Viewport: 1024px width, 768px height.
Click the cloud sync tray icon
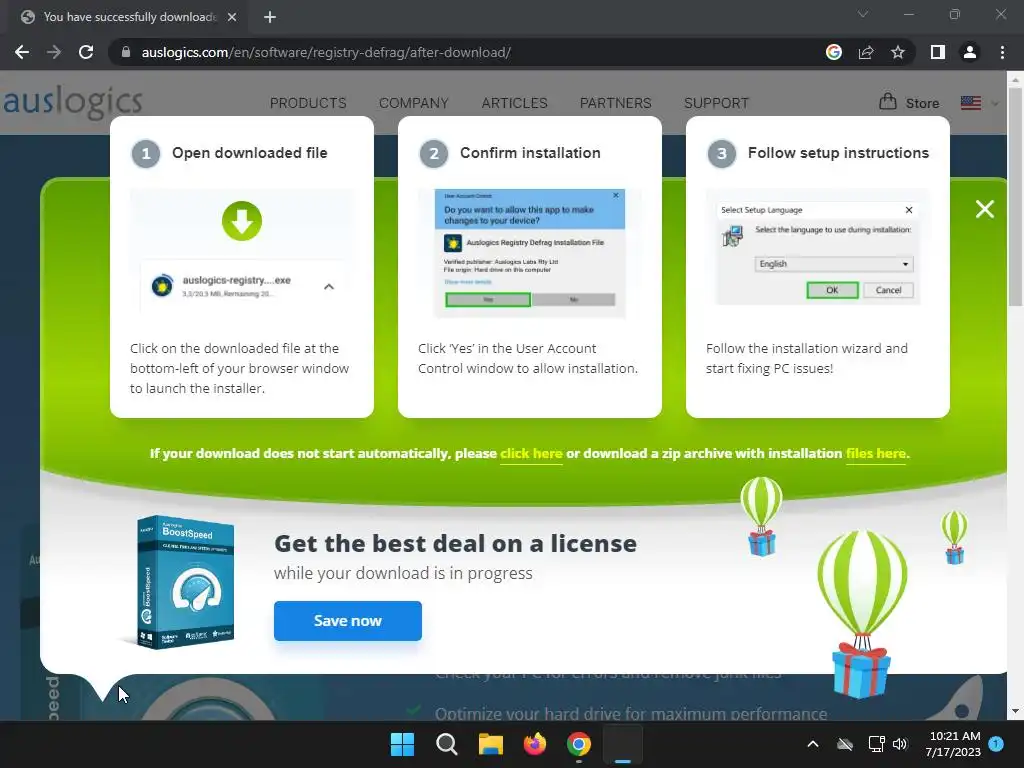[845, 744]
